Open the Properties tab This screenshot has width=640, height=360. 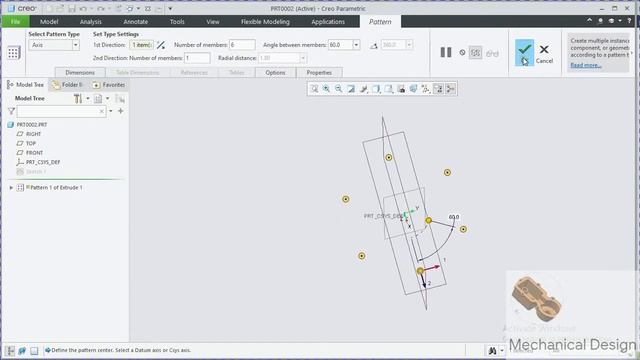coord(319,73)
